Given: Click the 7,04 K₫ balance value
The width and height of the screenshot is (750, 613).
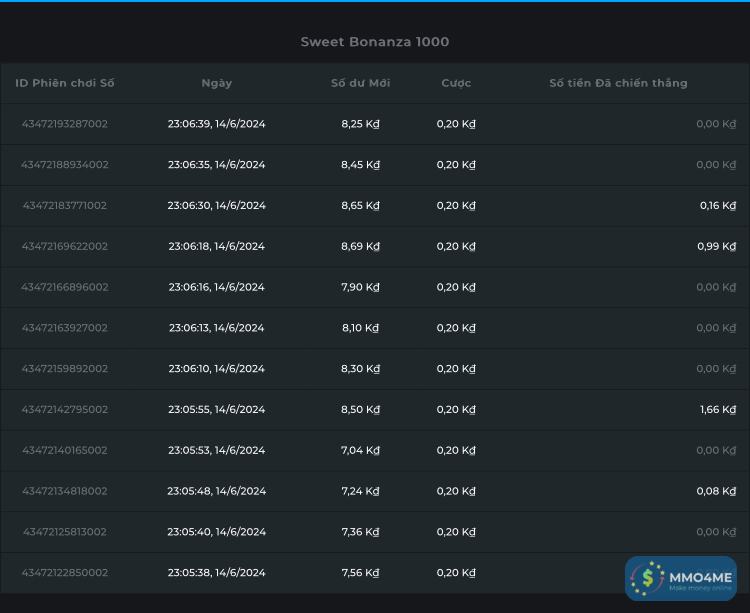Looking at the screenshot, I should pos(360,451).
